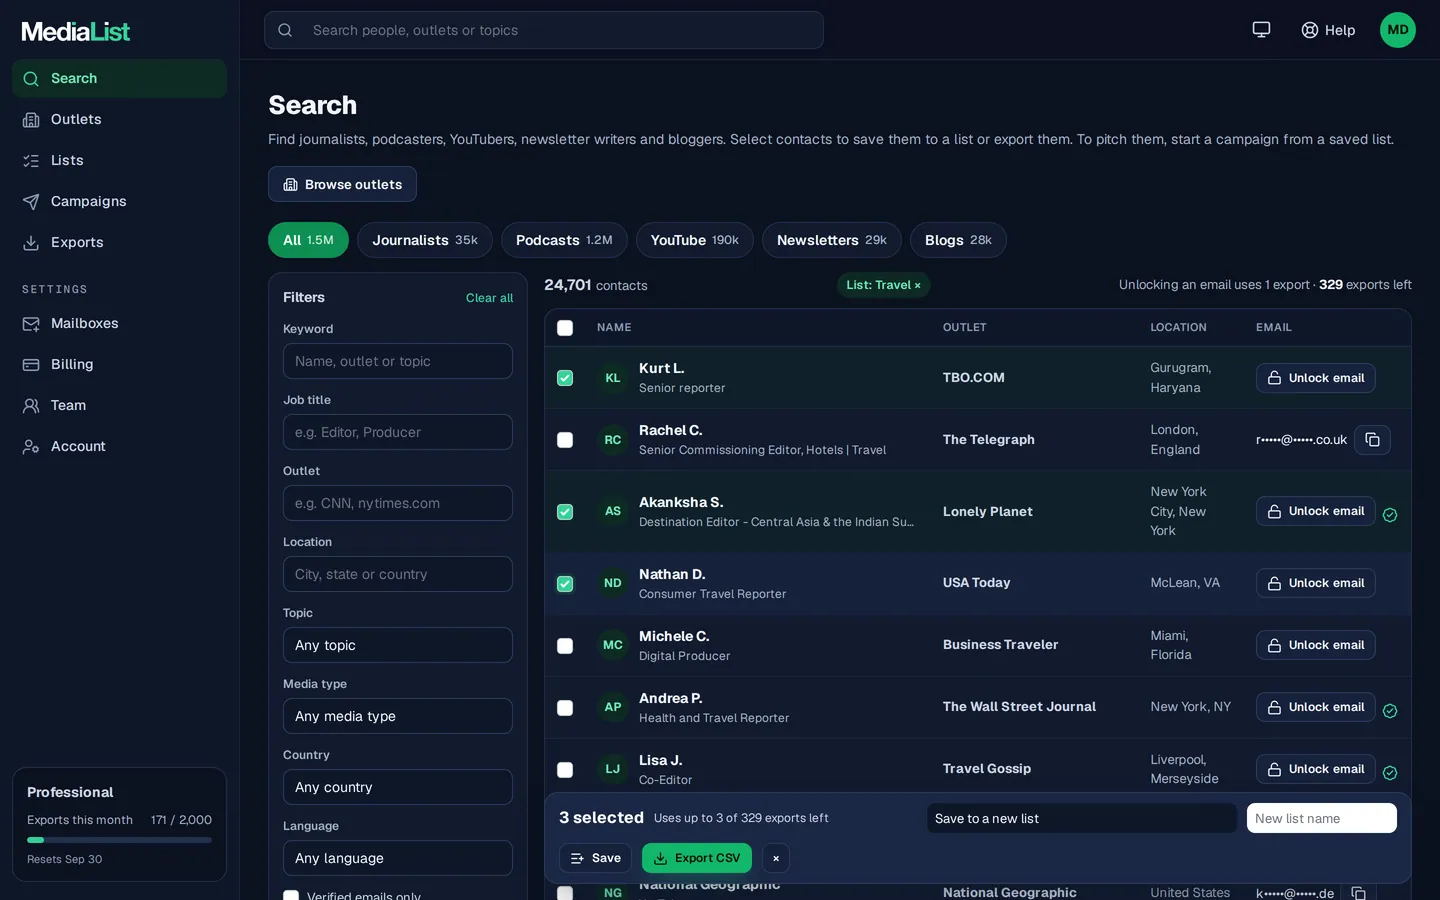This screenshot has height=900, width=1440.
Task: Select the All 1.5M tab
Action: click(308, 240)
